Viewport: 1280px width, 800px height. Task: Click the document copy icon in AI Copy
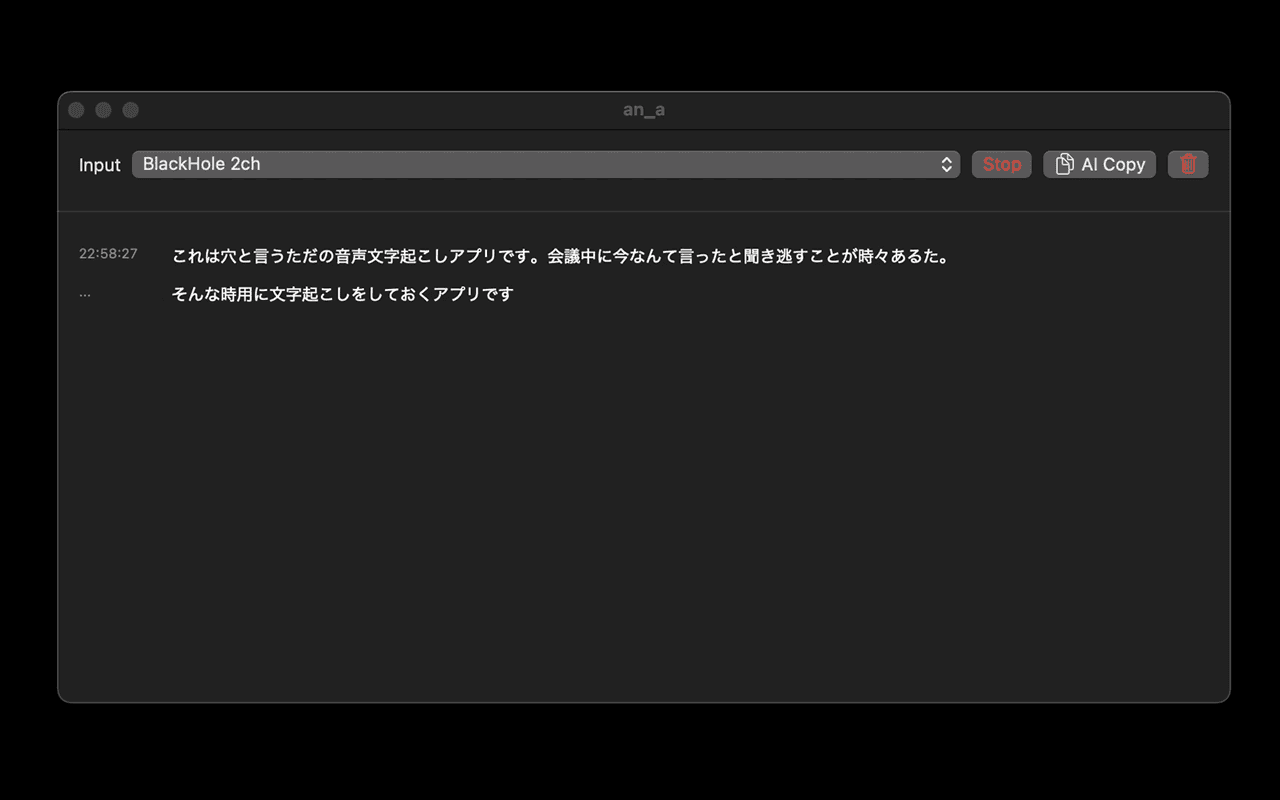tap(1065, 165)
